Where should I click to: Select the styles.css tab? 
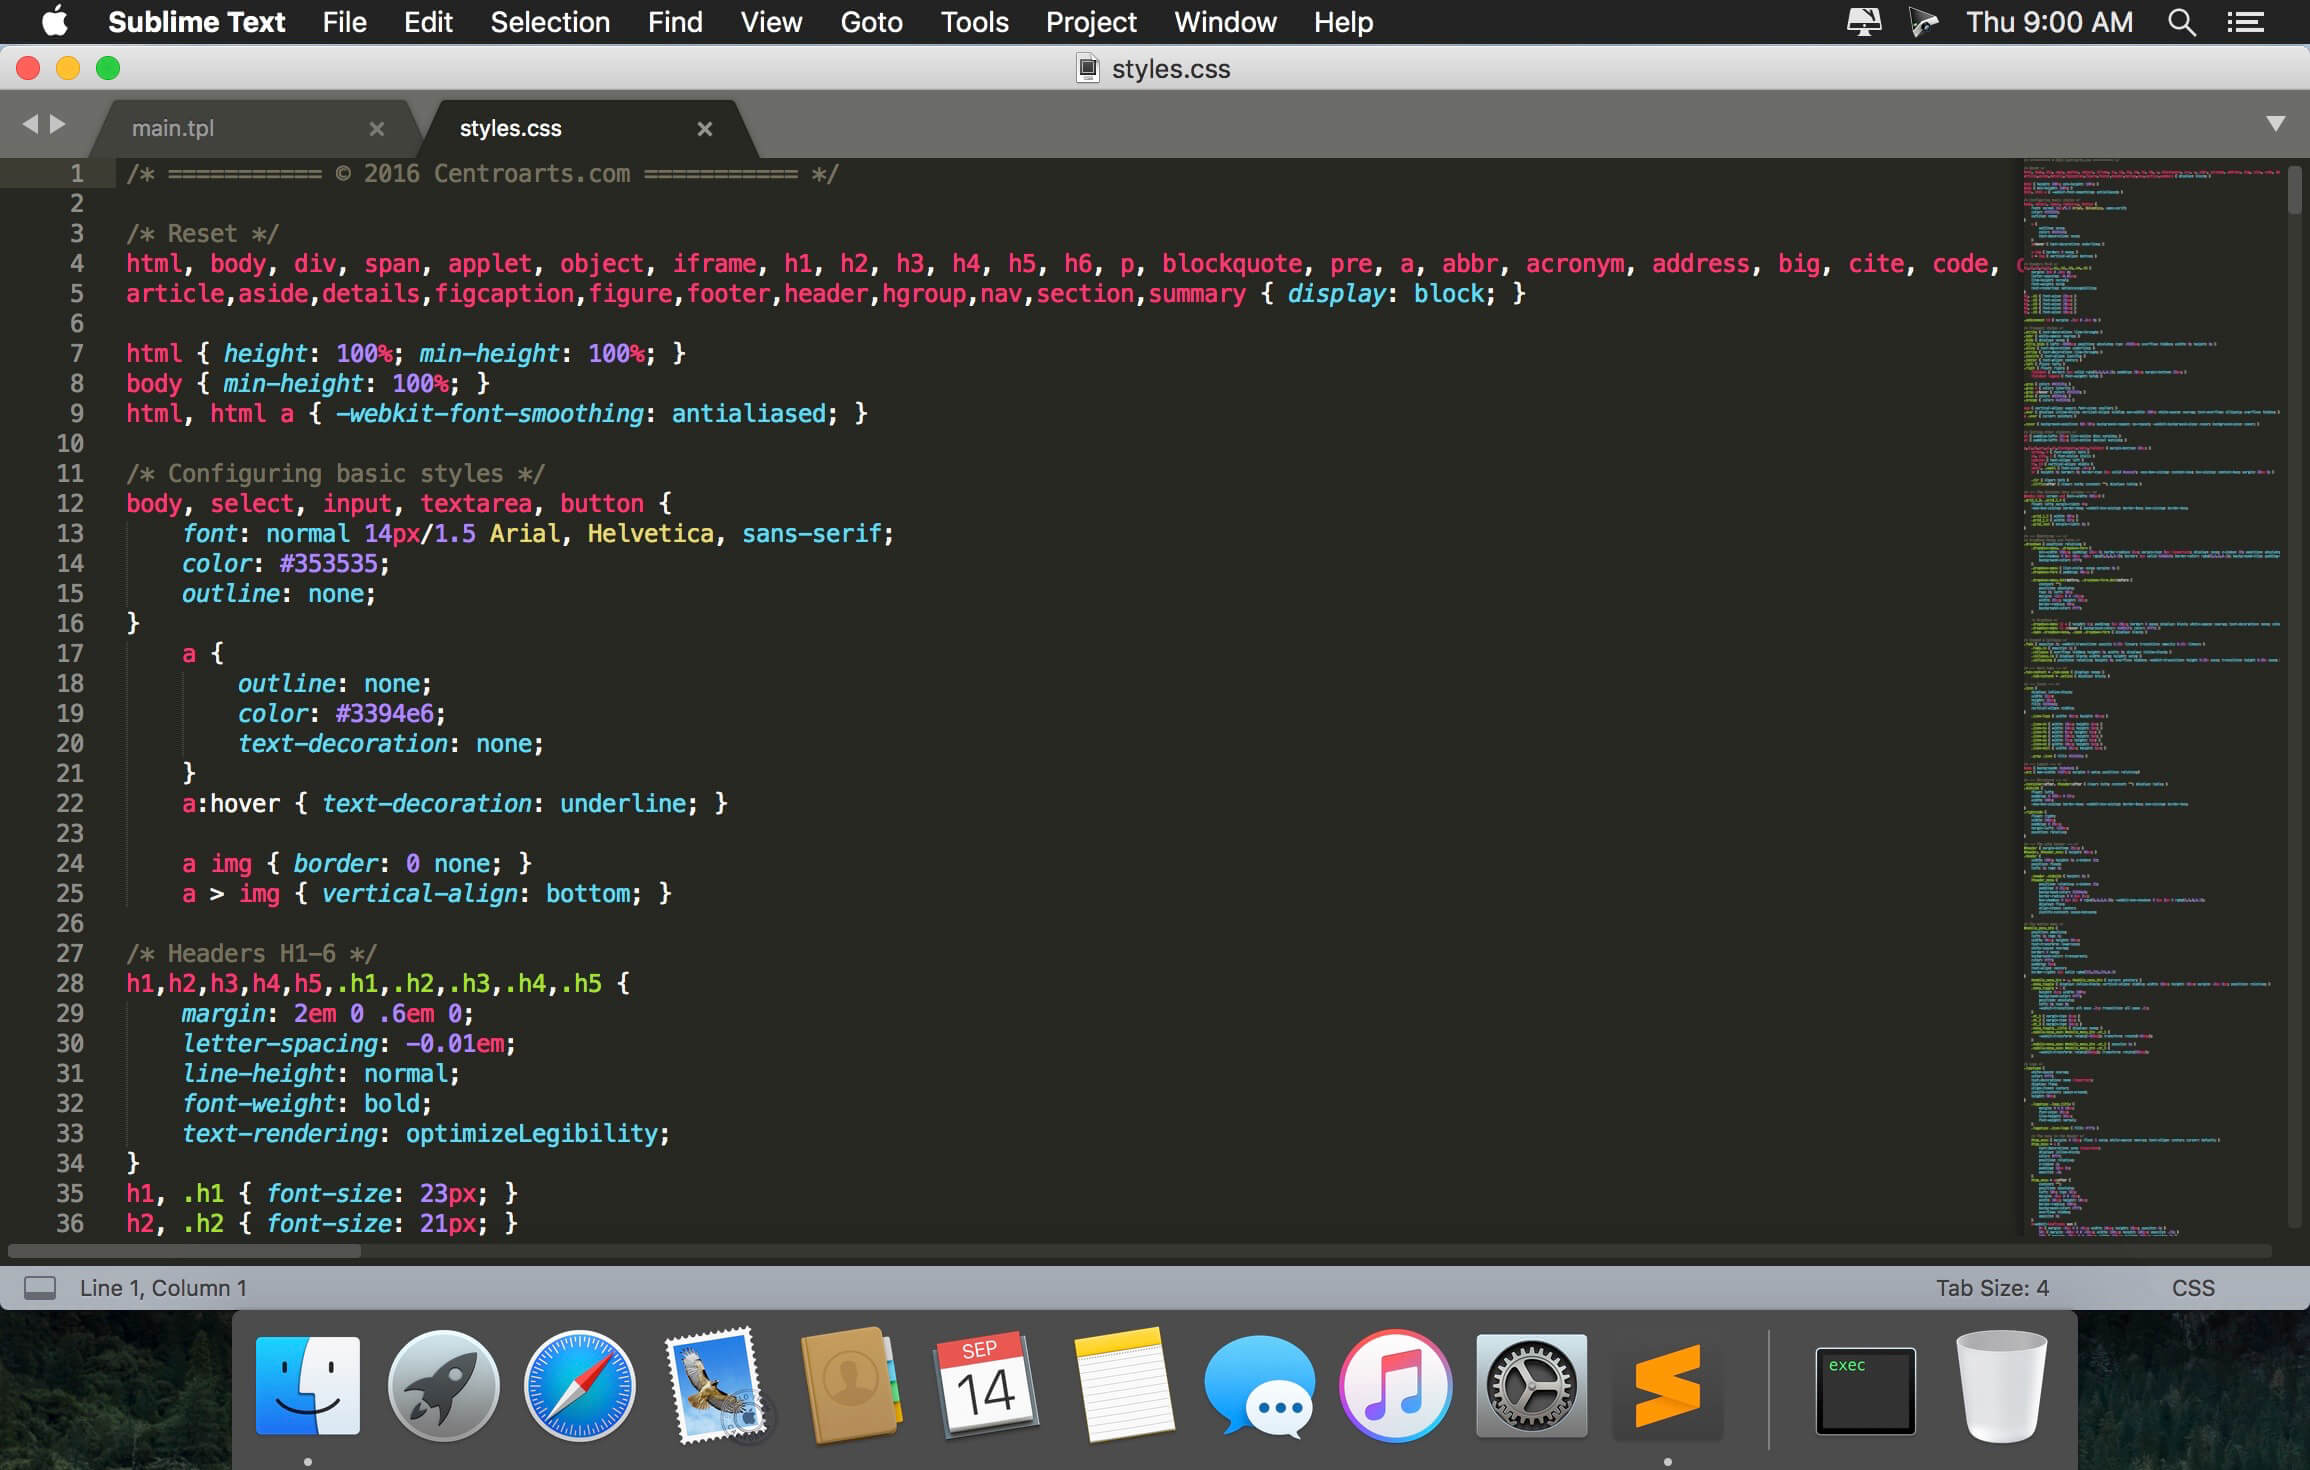tap(512, 128)
